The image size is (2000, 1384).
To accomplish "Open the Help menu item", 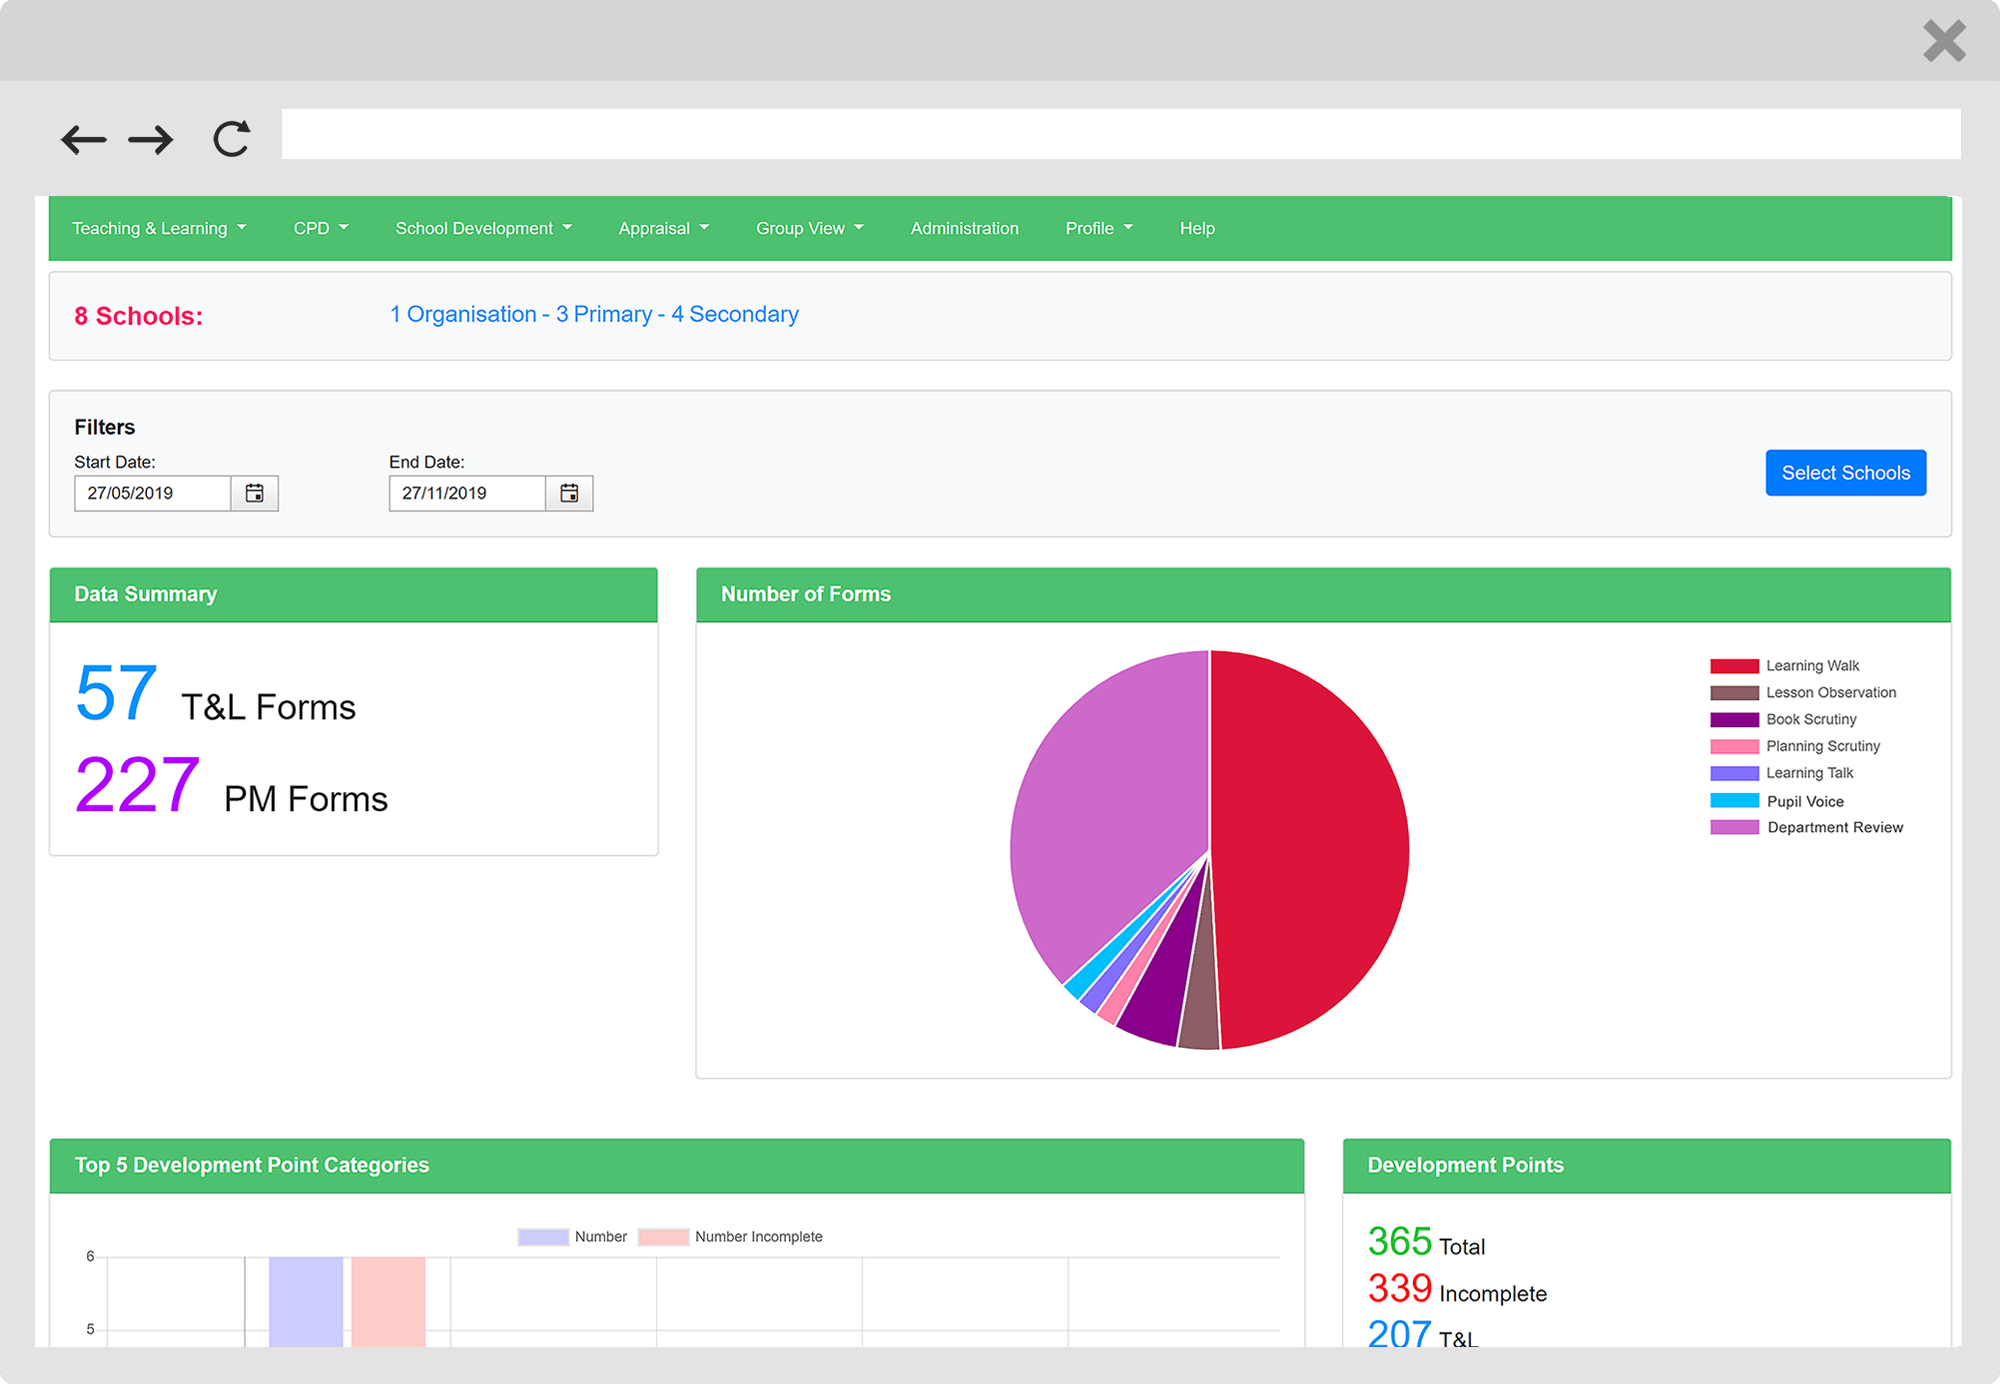I will pos(1197,228).
